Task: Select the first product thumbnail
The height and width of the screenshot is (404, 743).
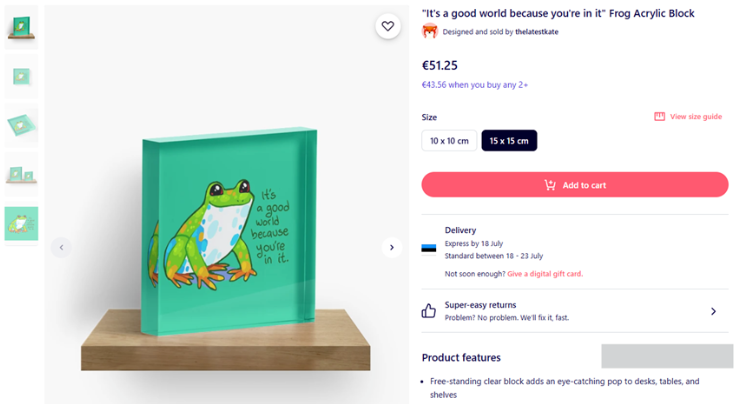Action: point(21,27)
